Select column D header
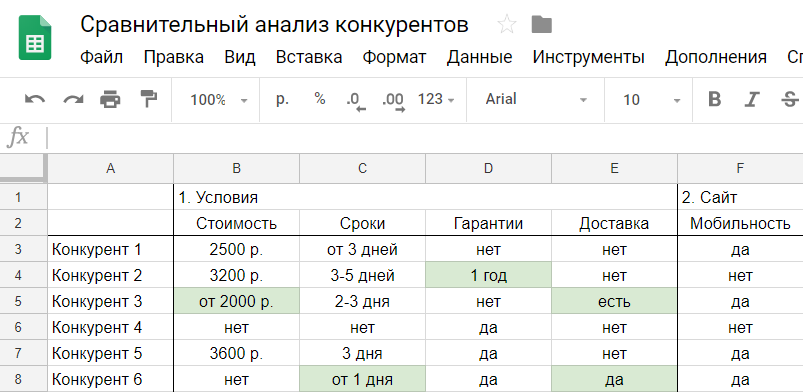 [x=489, y=169]
